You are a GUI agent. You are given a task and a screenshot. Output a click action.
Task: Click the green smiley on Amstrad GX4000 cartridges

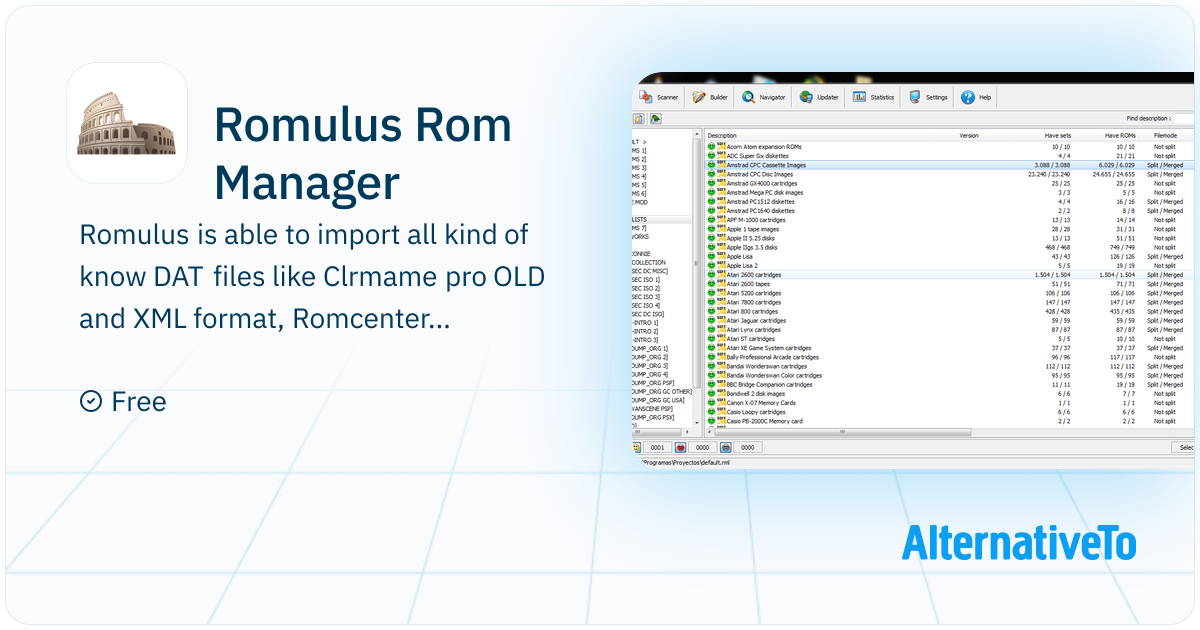711,183
